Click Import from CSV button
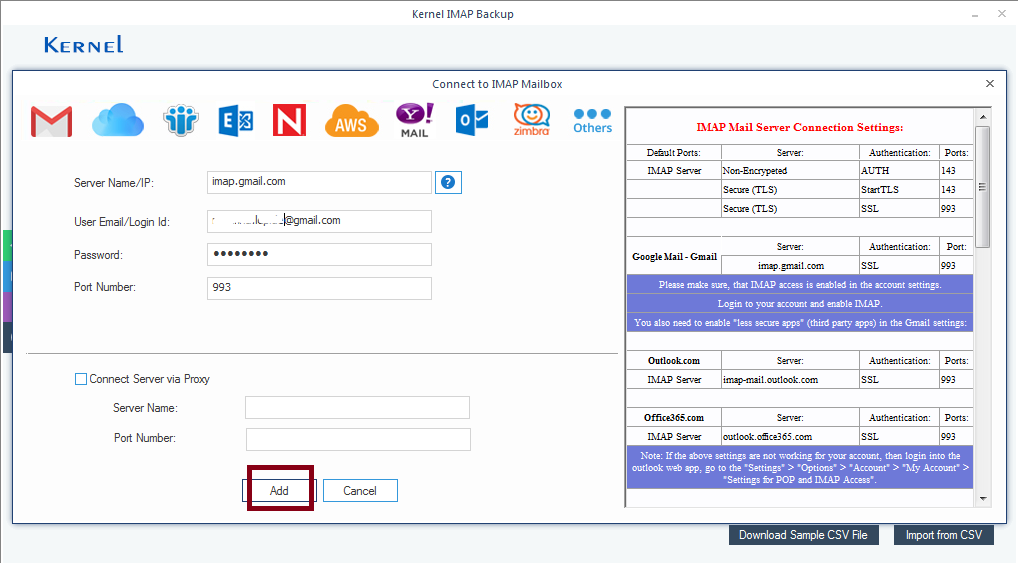The image size is (1019, 563). 944,535
